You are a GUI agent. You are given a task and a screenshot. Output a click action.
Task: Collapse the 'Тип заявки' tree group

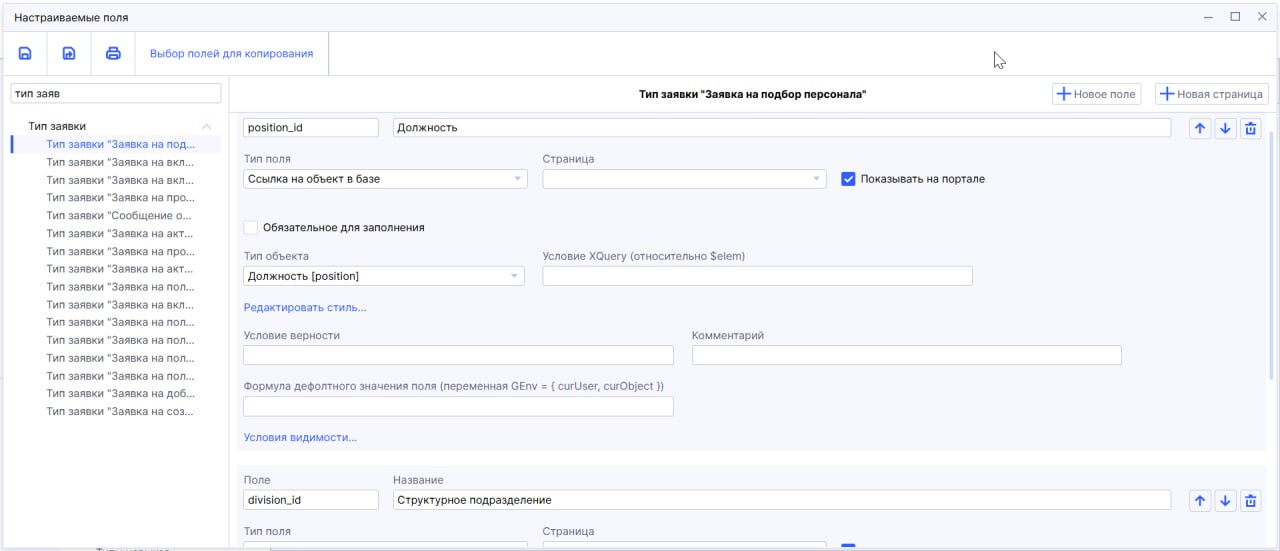click(x=206, y=127)
